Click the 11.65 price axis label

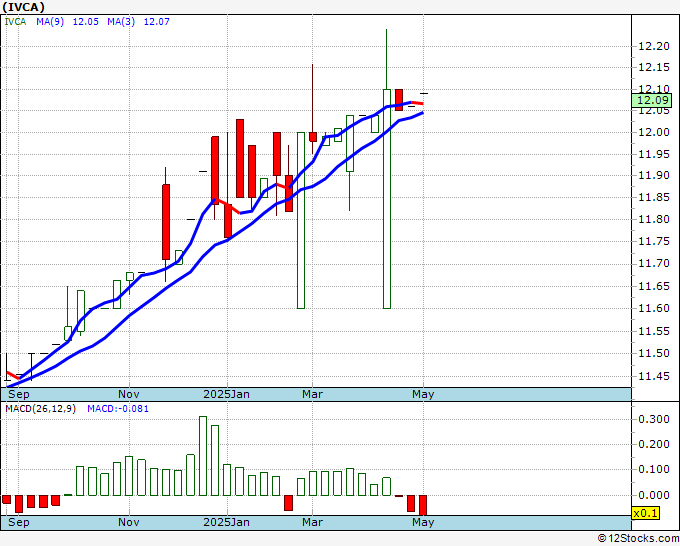(x=654, y=286)
